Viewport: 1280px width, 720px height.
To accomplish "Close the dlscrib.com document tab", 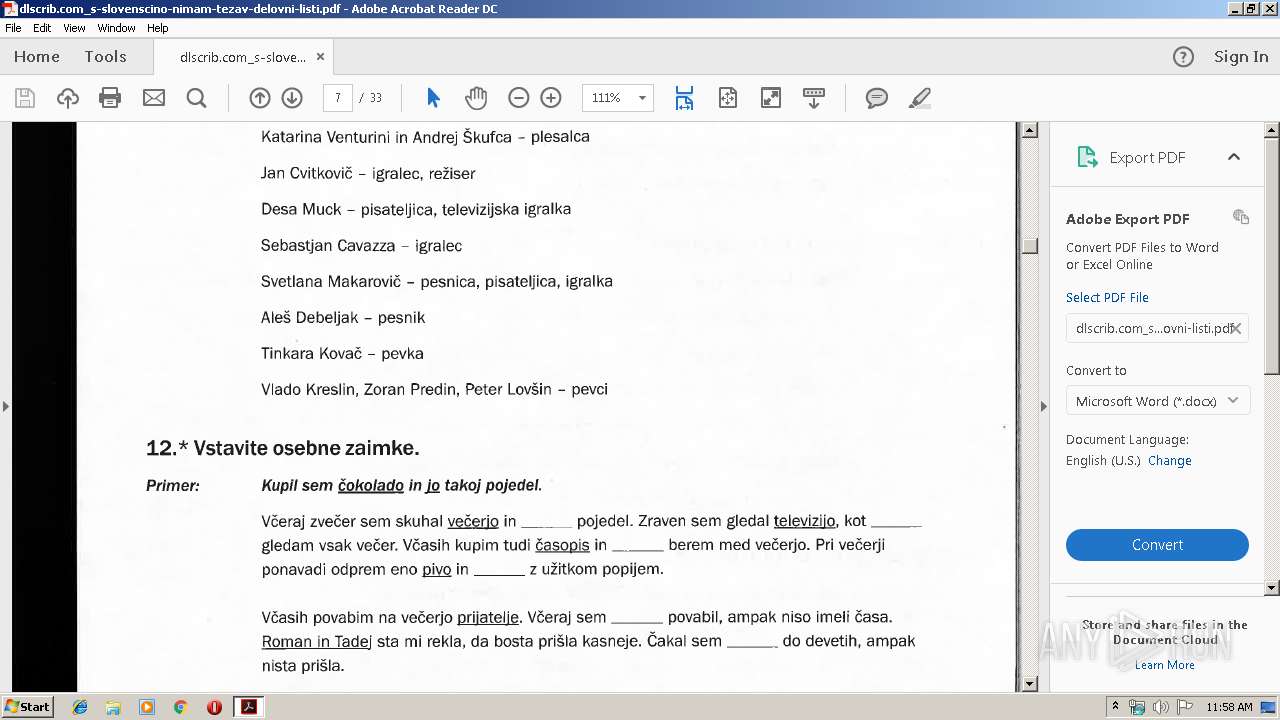I will coord(320,57).
